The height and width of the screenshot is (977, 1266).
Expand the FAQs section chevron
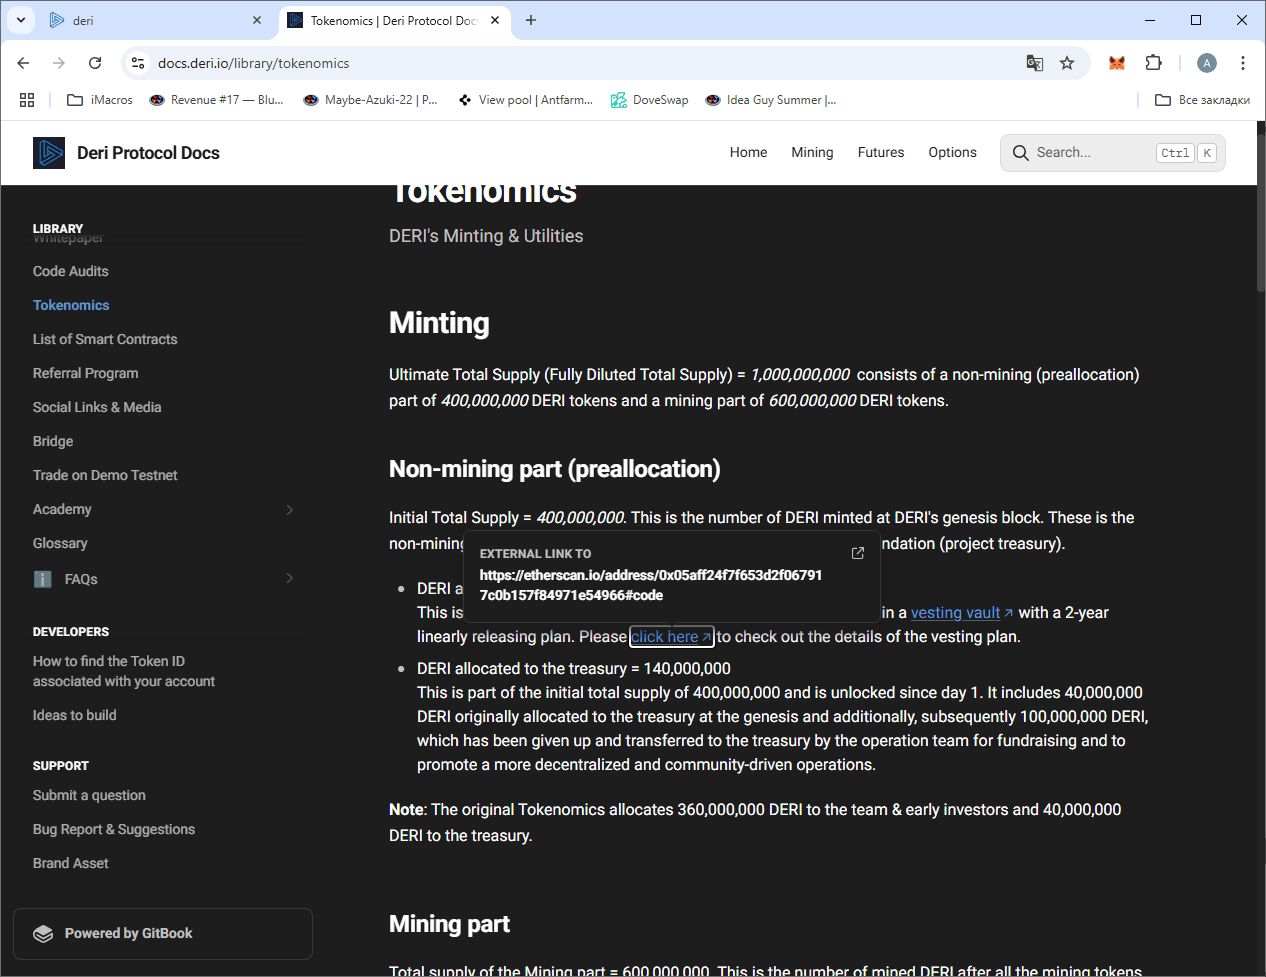pyautogui.click(x=290, y=578)
